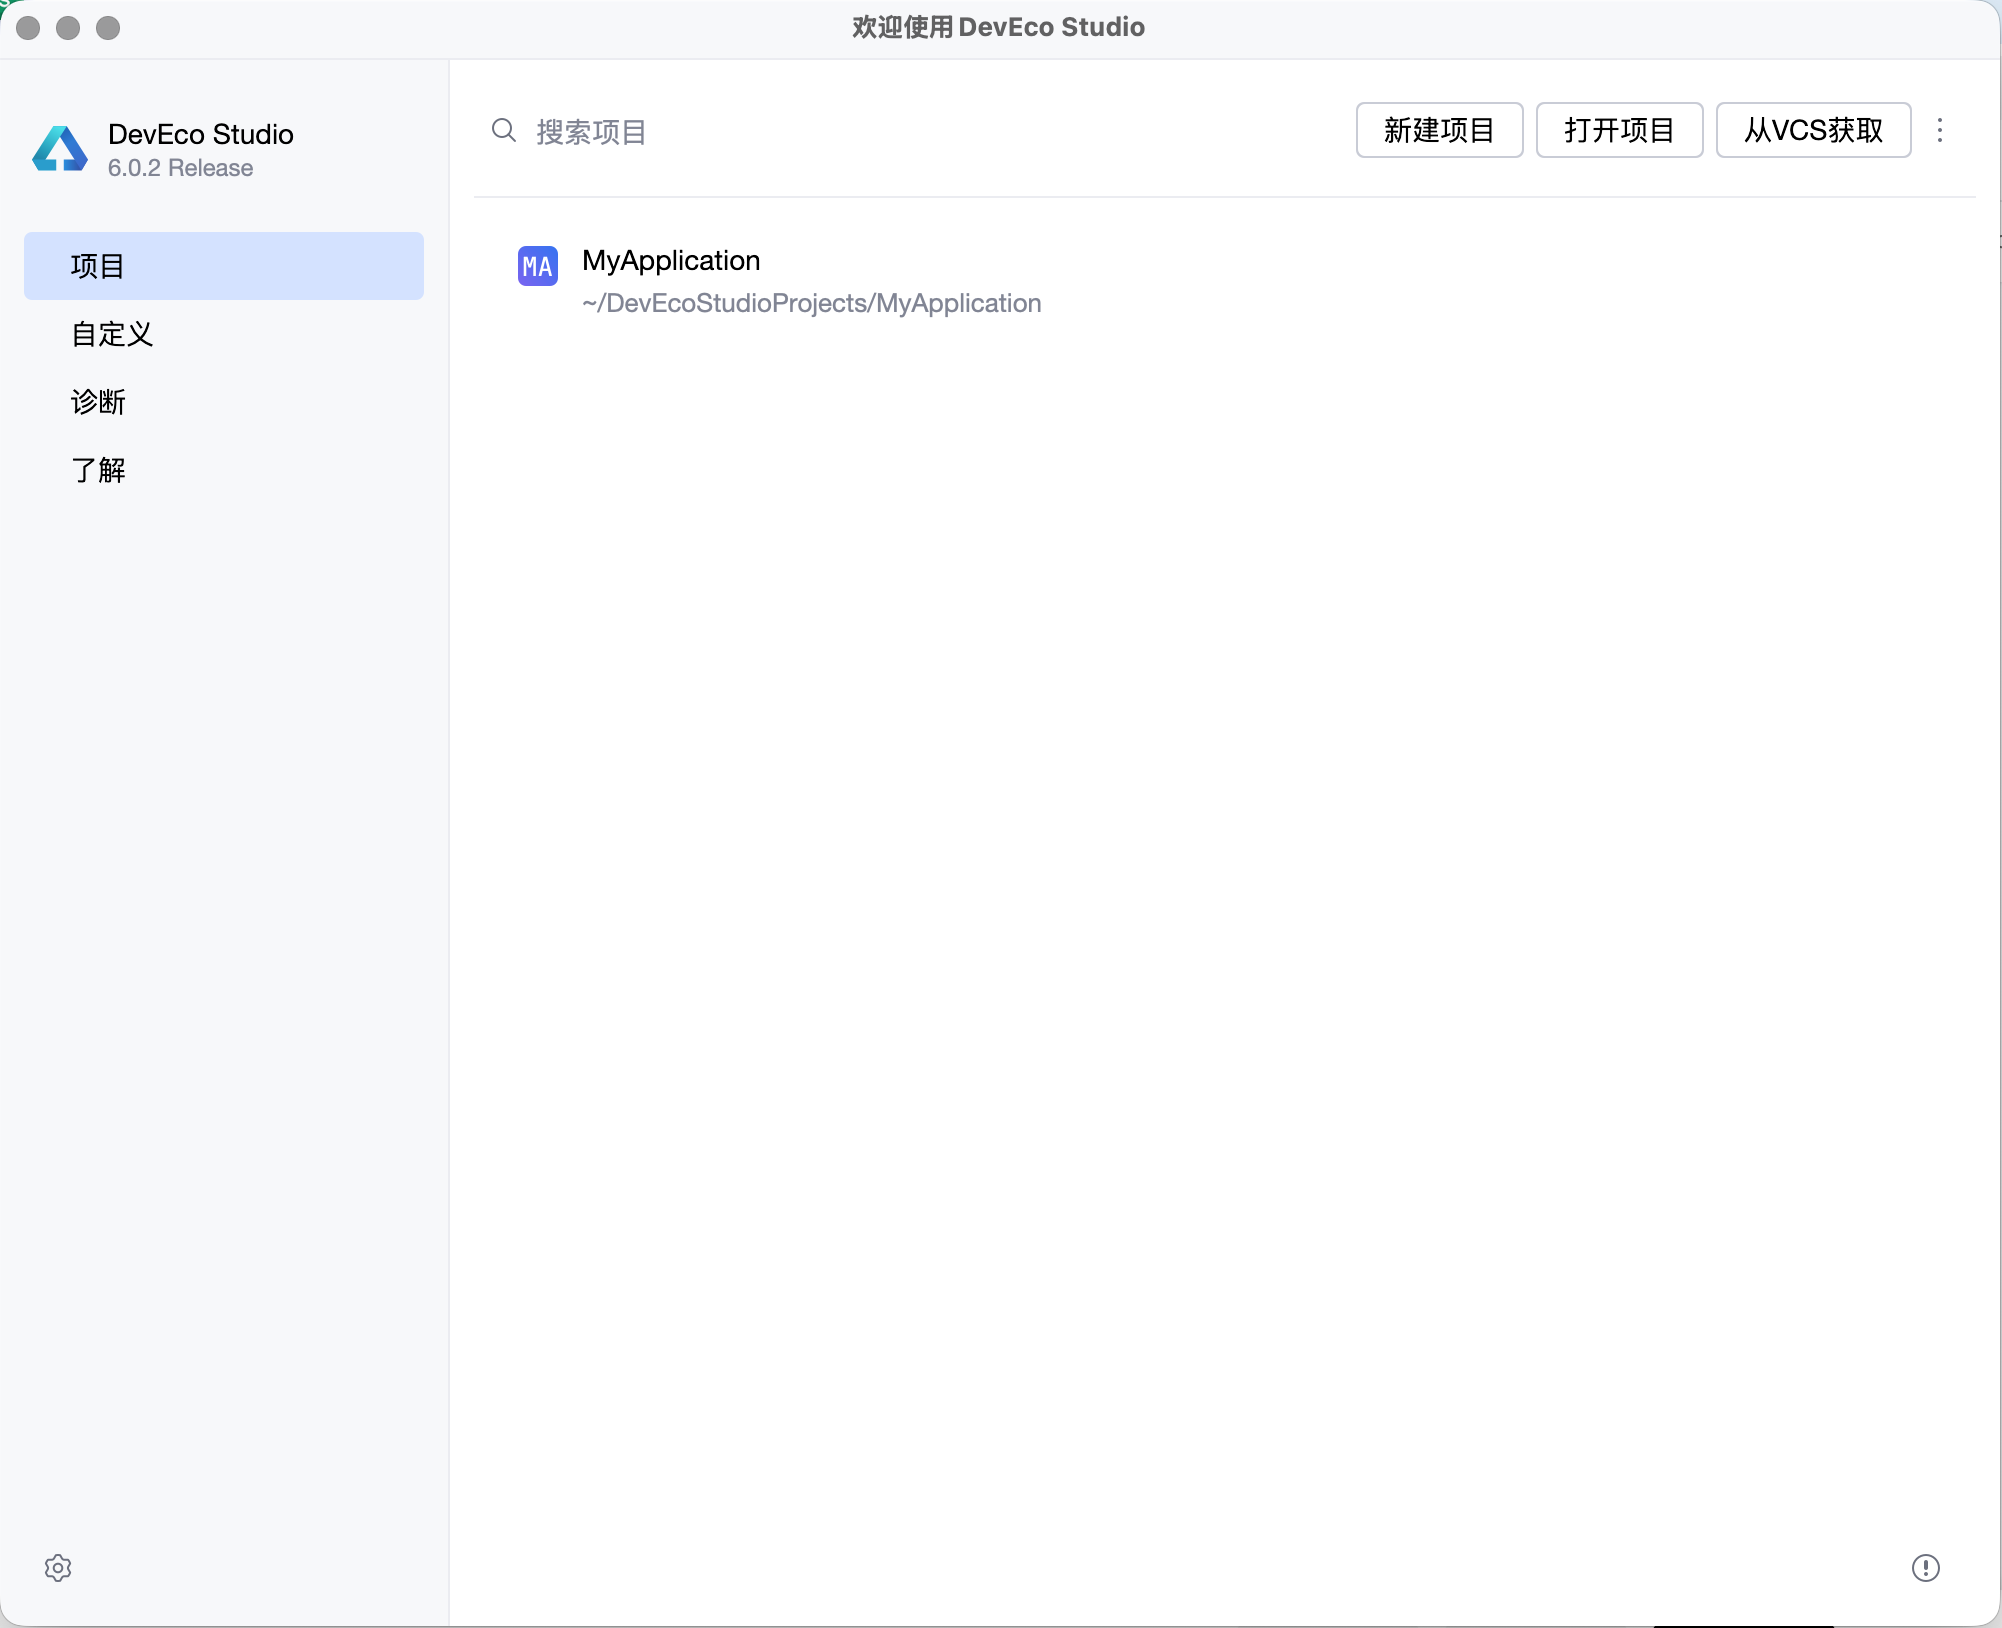Maximize the welcome window

click(x=108, y=28)
